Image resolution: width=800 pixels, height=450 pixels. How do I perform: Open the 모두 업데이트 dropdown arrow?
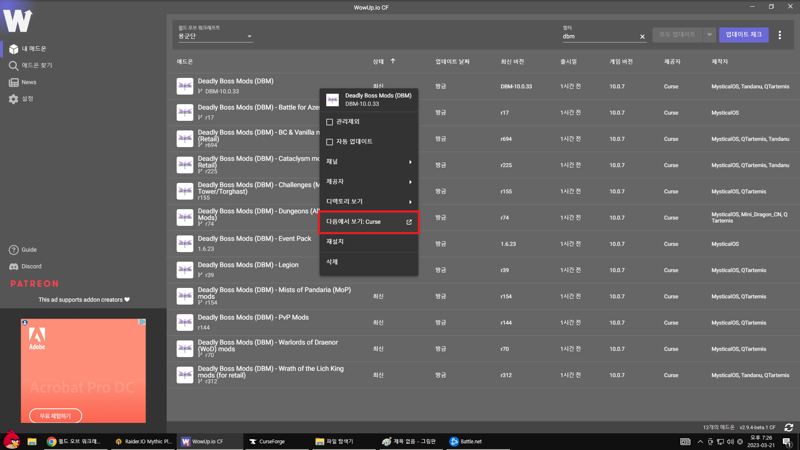coord(709,35)
